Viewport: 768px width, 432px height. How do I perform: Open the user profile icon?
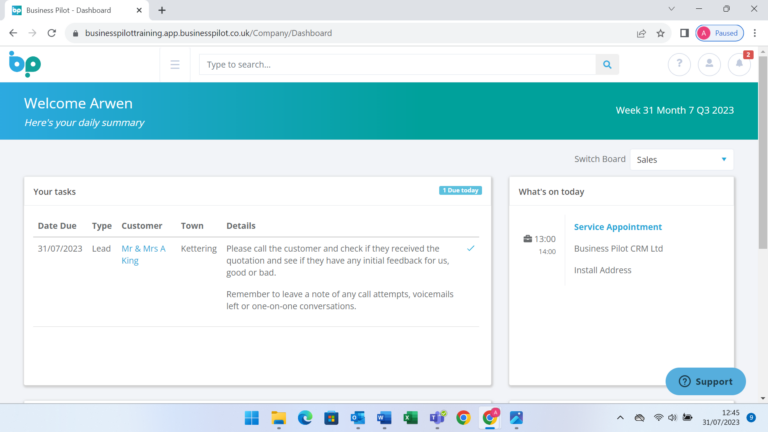[709, 64]
